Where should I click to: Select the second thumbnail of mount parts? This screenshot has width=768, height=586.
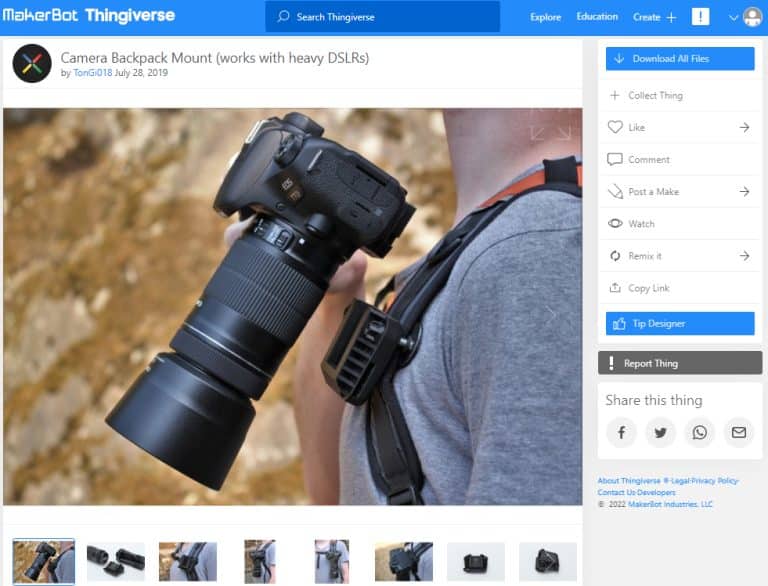tap(116, 562)
